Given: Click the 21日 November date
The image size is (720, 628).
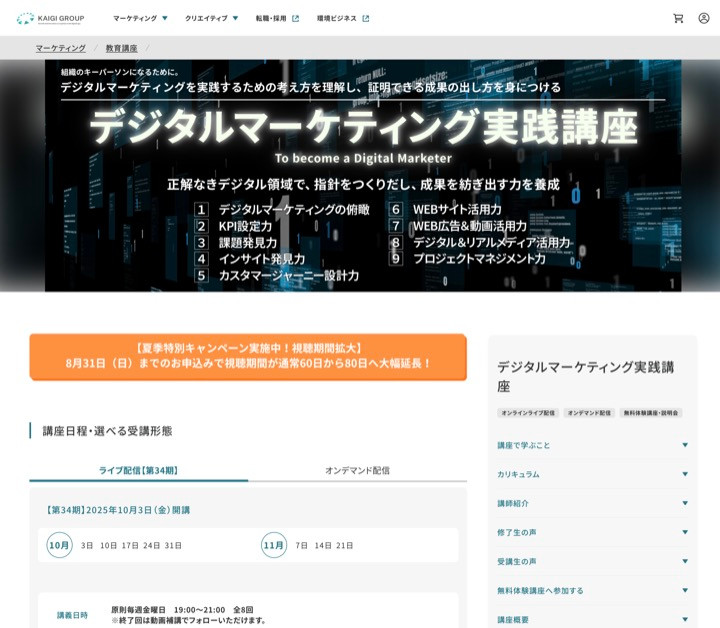Looking at the screenshot, I should (345, 545).
